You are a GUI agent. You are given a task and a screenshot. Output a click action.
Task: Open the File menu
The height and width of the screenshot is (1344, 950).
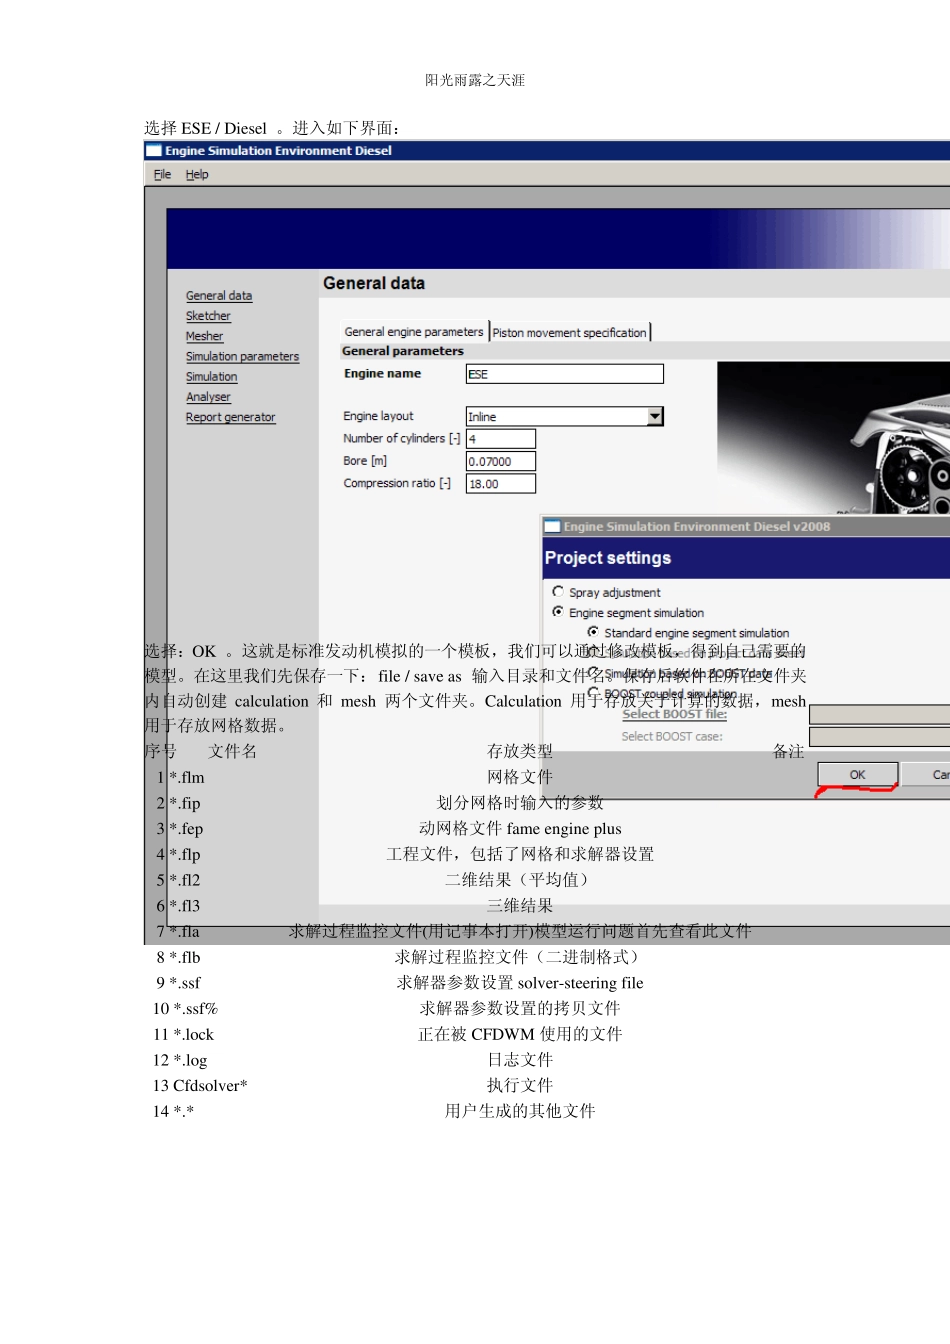coord(162,174)
